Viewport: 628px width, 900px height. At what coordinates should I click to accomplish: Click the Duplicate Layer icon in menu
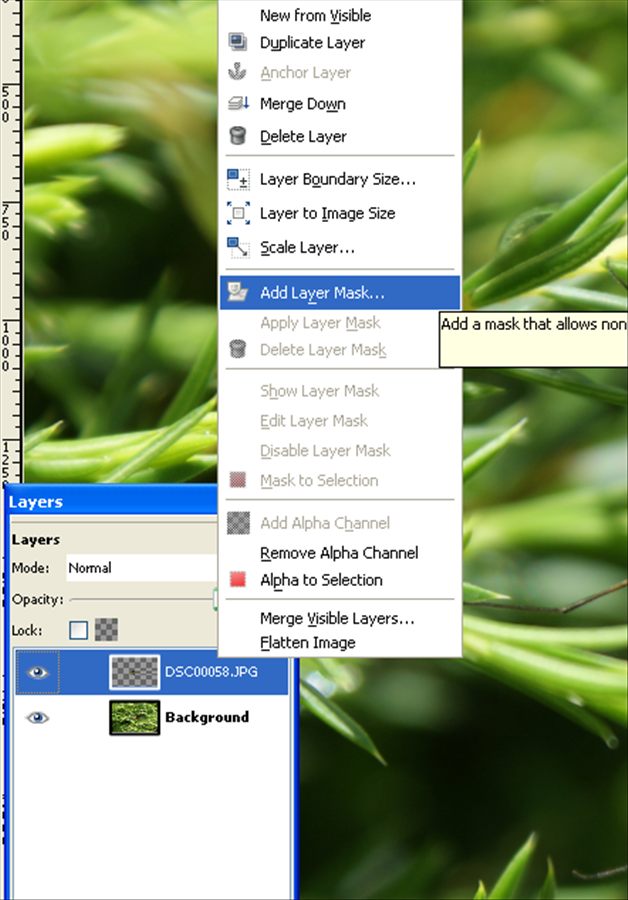238,42
